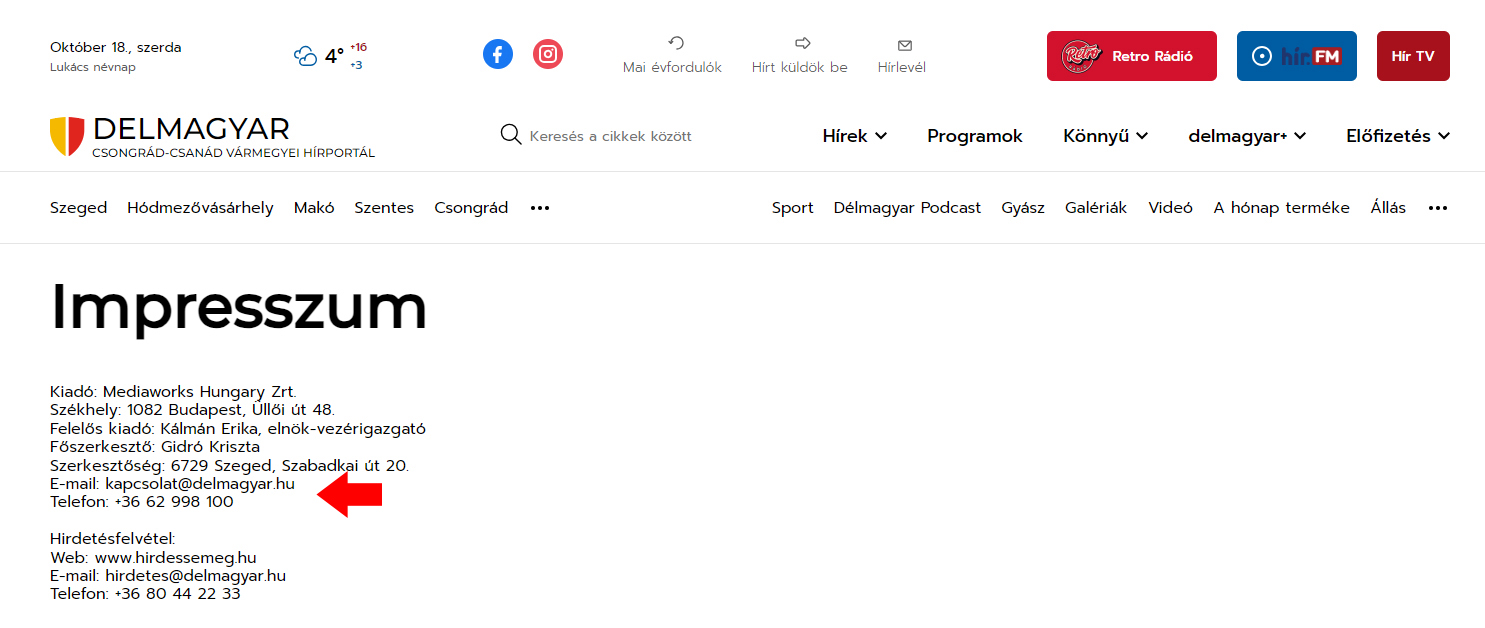Expand the Hírek dropdown menu

854,136
